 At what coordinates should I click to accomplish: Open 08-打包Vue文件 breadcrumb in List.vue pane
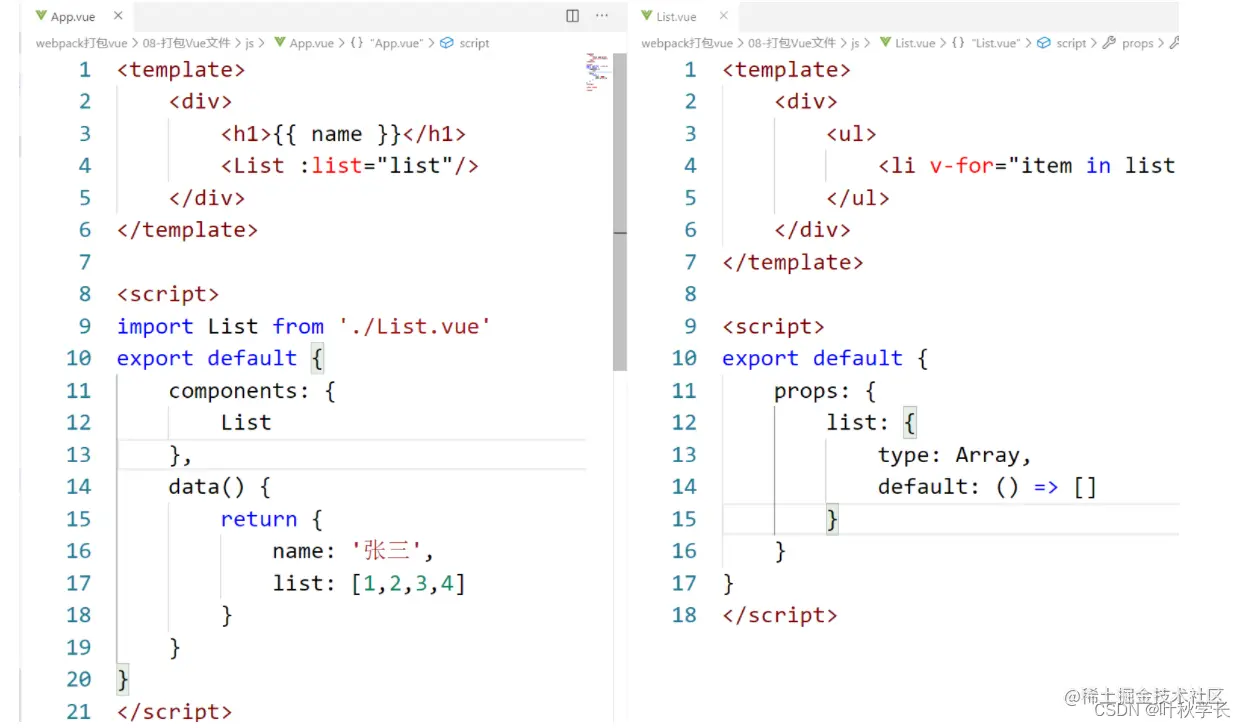[794, 43]
